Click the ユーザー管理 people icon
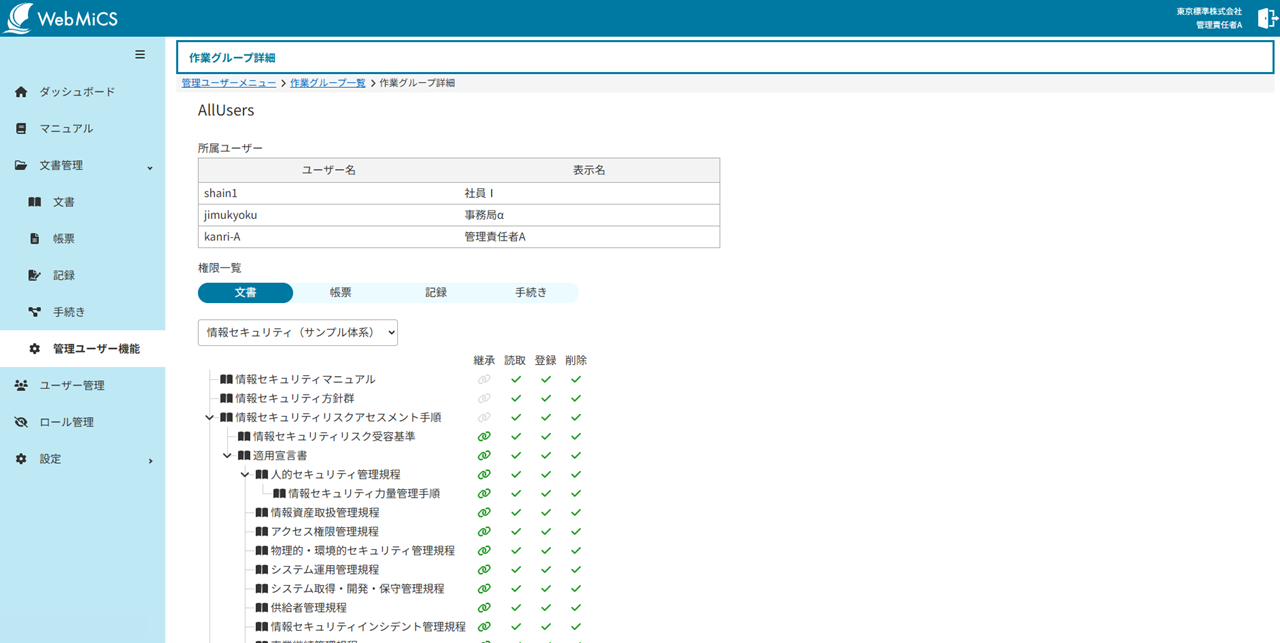The width and height of the screenshot is (1280, 643). [21, 386]
